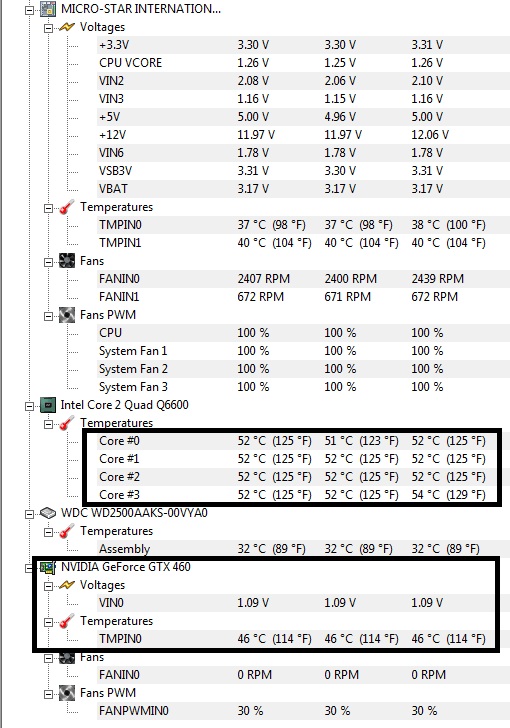Image resolution: width=510 pixels, height=728 pixels.
Task: Click the WDC hard drive icon
Action: (48, 513)
